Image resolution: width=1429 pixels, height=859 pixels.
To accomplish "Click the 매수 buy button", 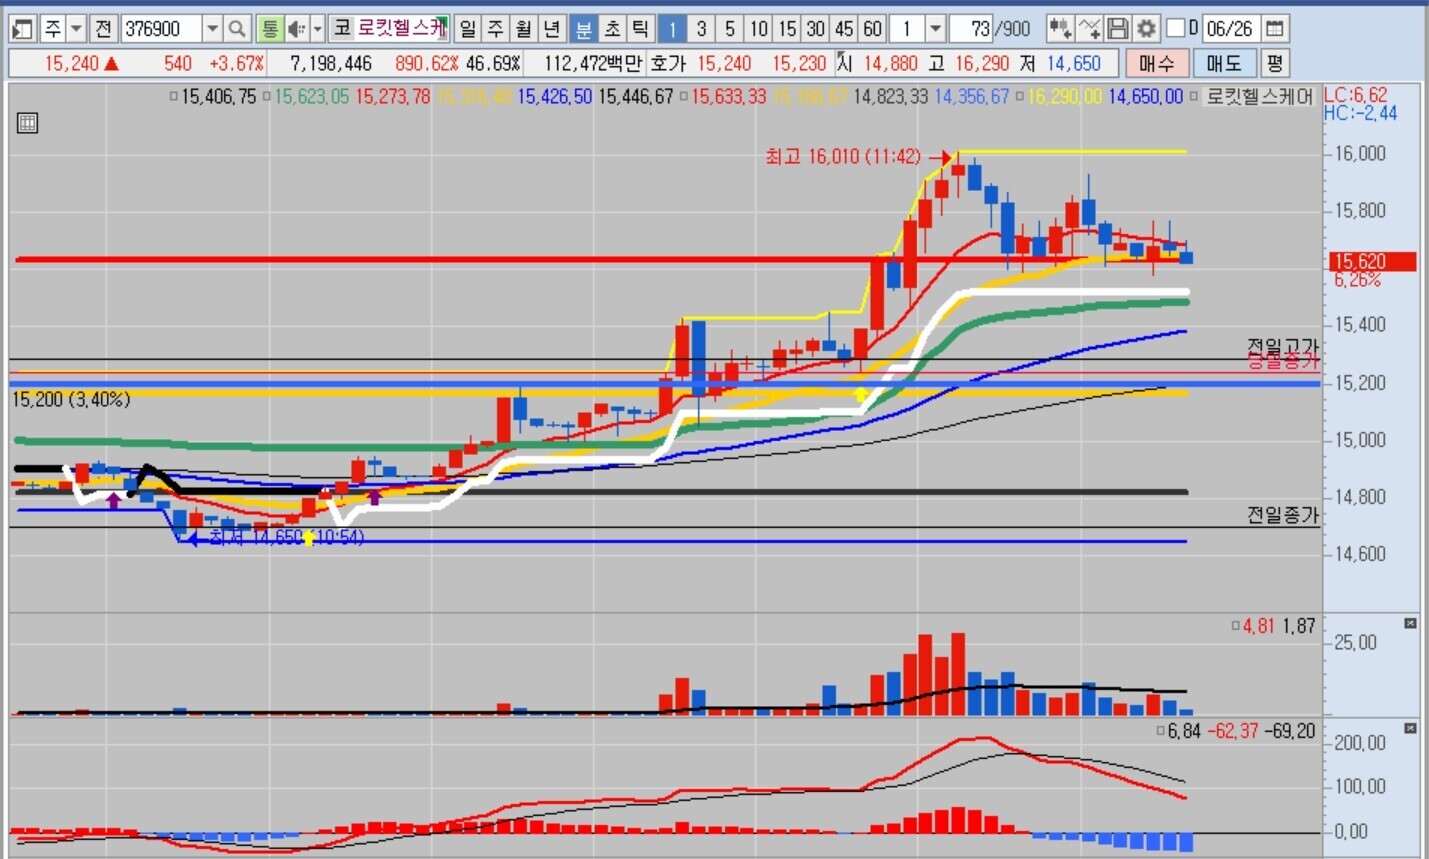I will pos(1157,63).
